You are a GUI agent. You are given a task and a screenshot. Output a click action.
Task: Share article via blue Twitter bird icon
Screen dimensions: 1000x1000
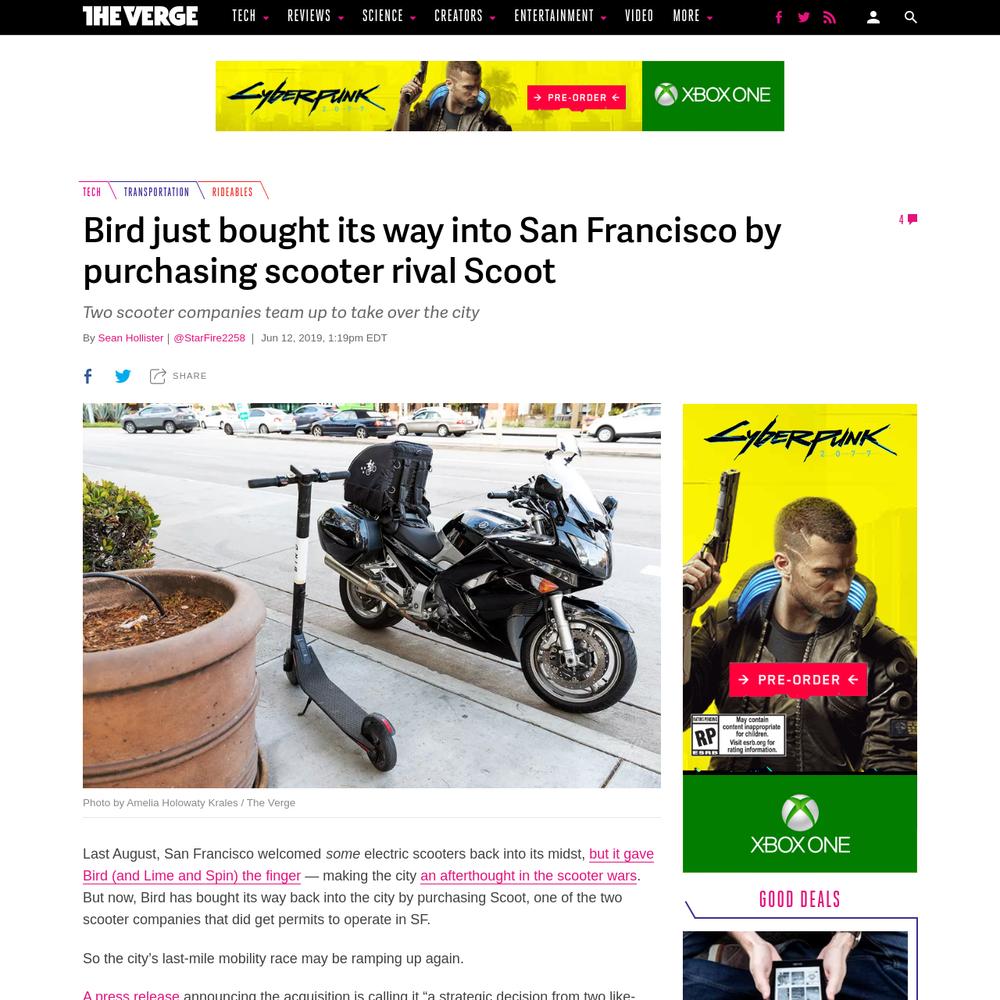point(123,376)
